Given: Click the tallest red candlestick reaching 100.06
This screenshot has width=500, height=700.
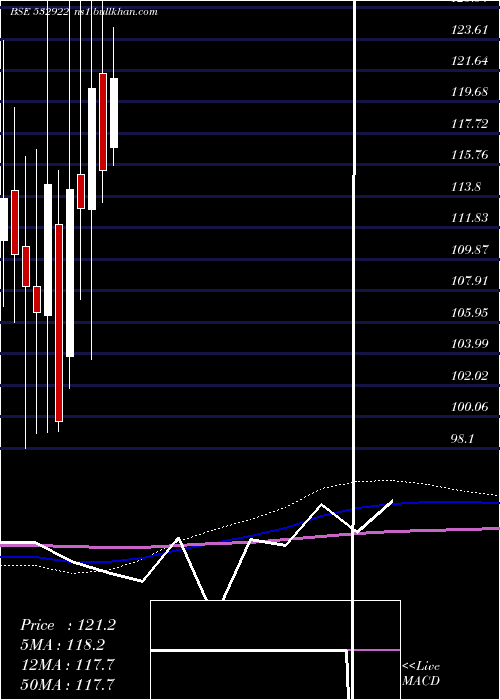Looking at the screenshot, I should click(x=59, y=323).
